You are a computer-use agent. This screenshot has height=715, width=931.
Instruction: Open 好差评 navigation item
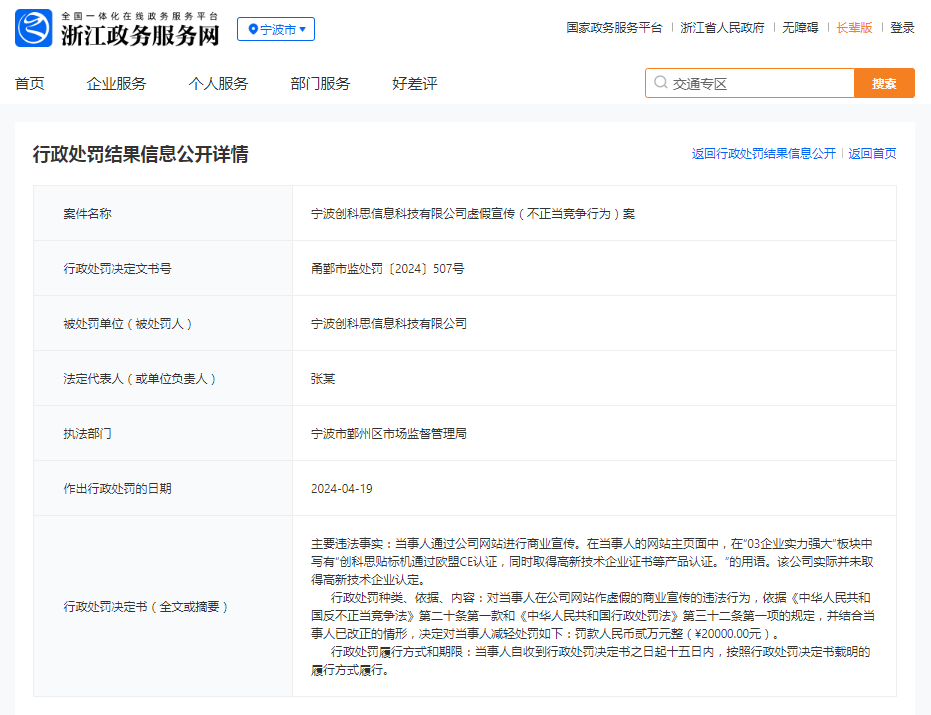pos(415,84)
